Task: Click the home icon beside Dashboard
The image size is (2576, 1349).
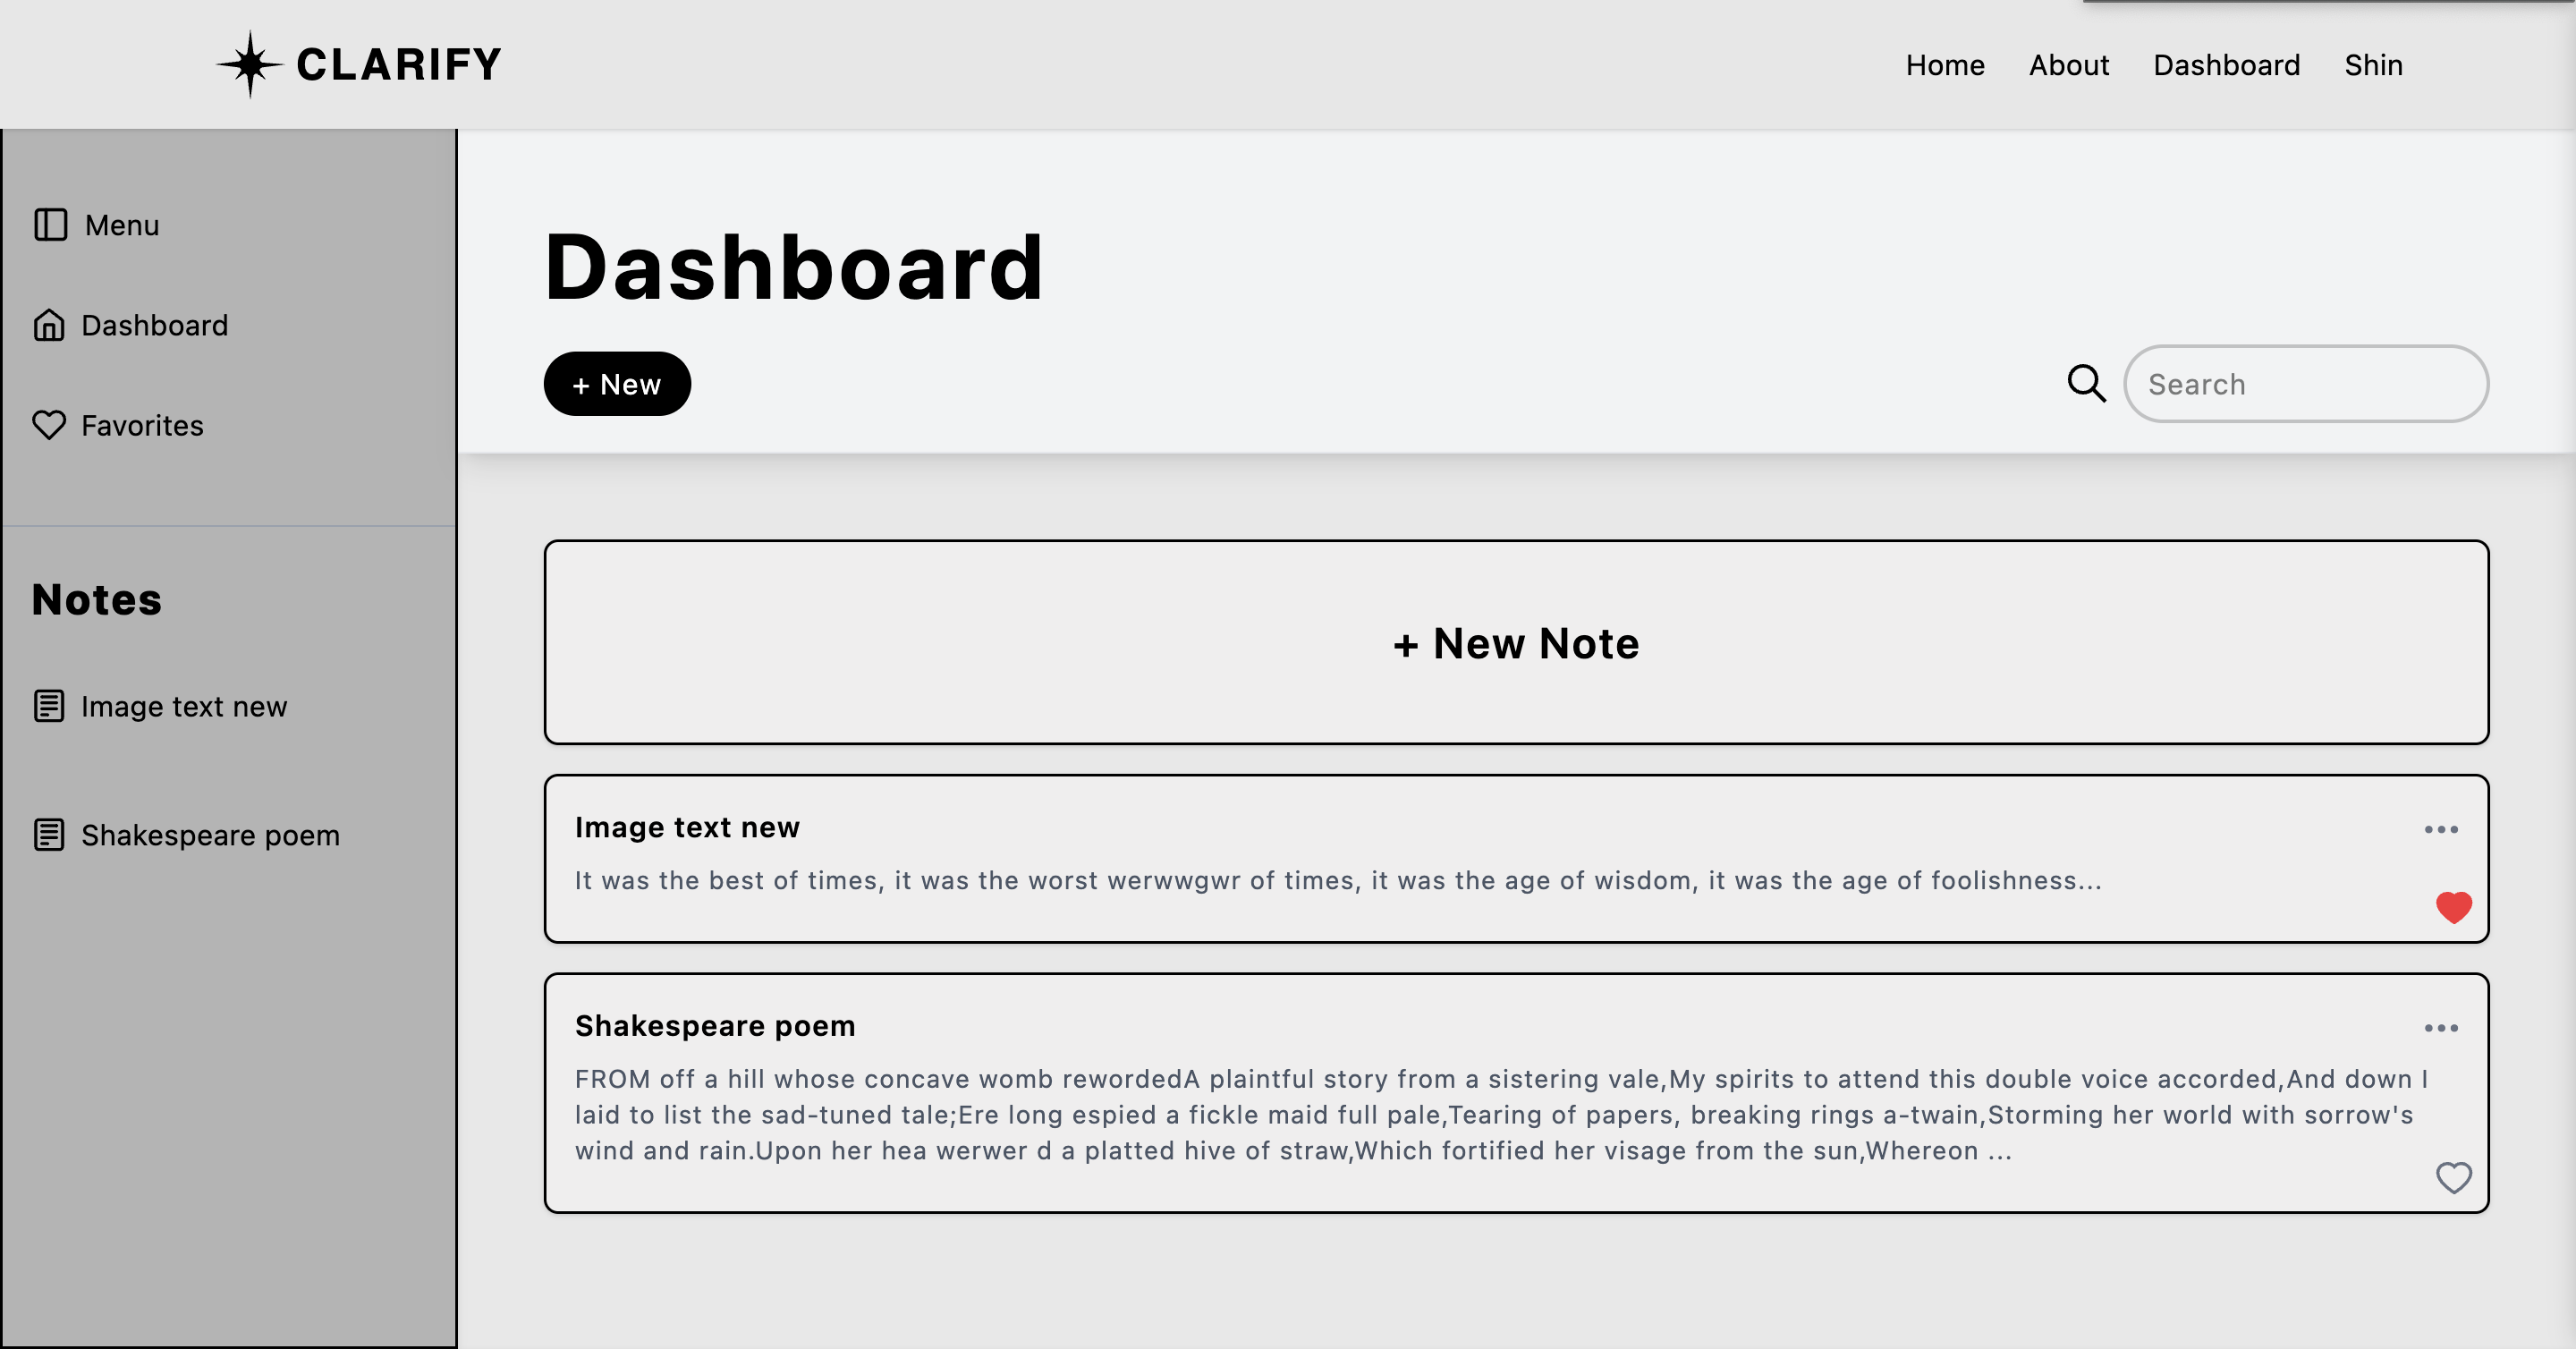Action: [49, 325]
